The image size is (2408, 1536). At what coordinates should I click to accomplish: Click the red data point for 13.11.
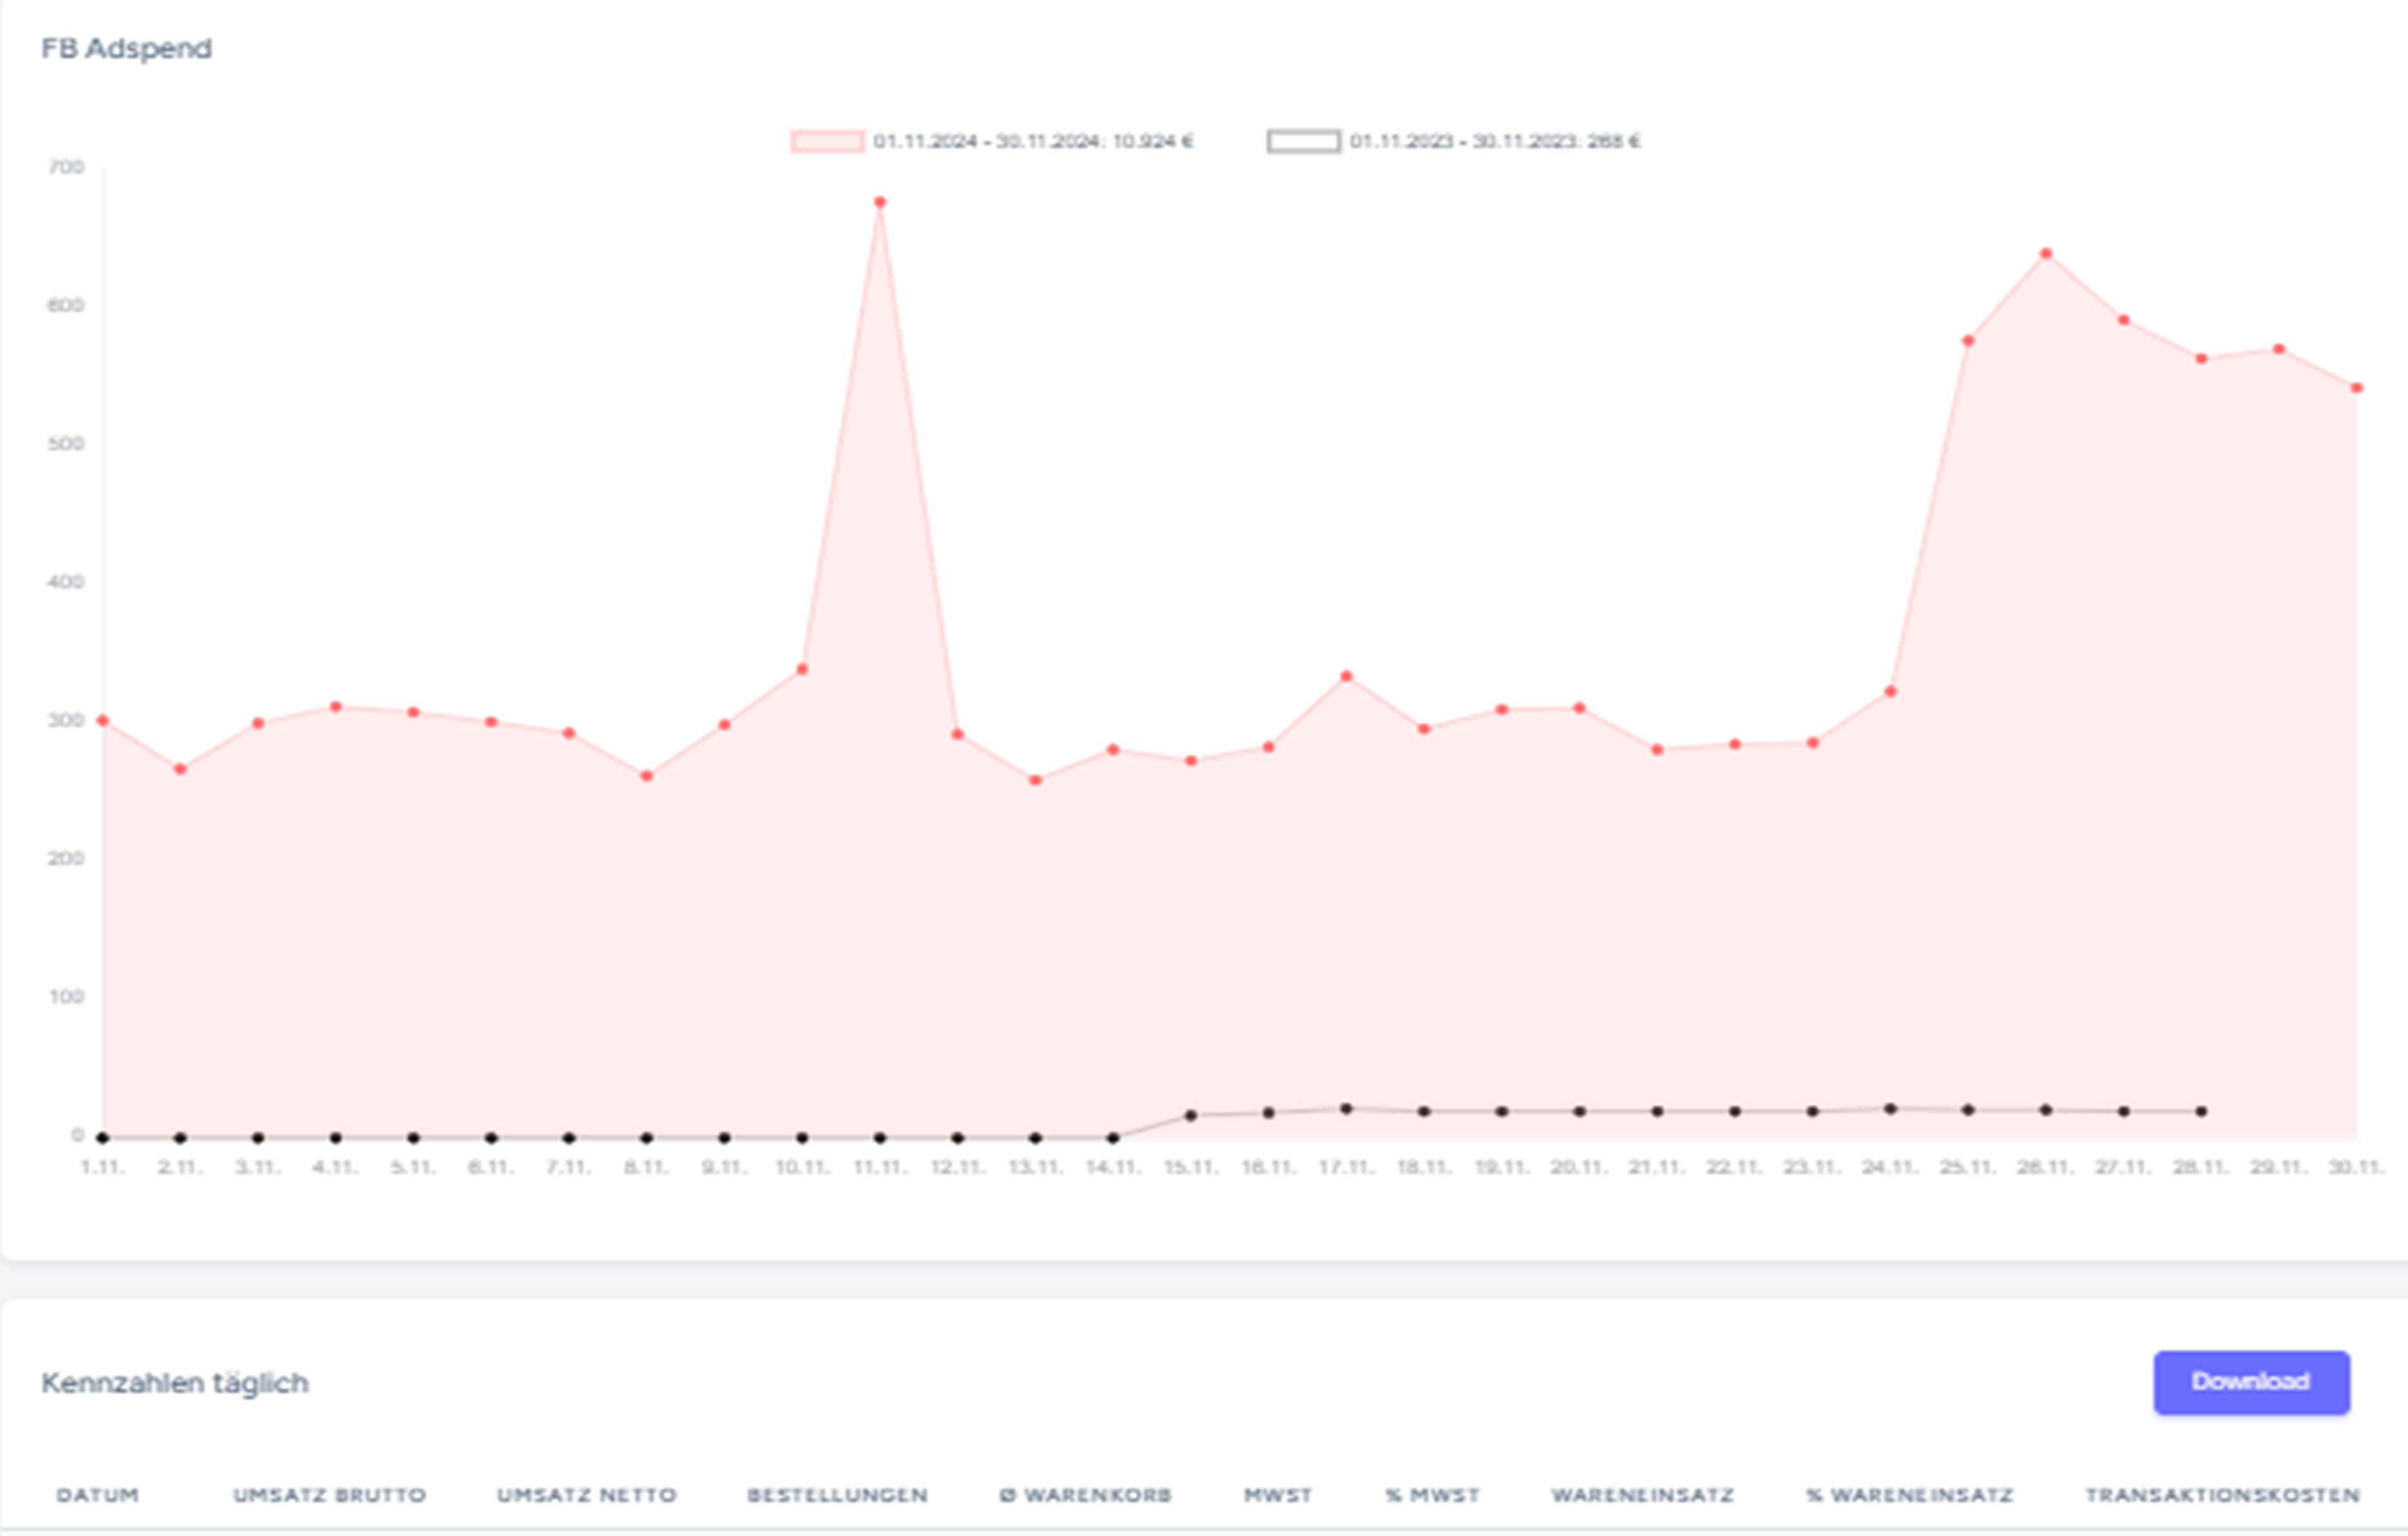point(1036,780)
